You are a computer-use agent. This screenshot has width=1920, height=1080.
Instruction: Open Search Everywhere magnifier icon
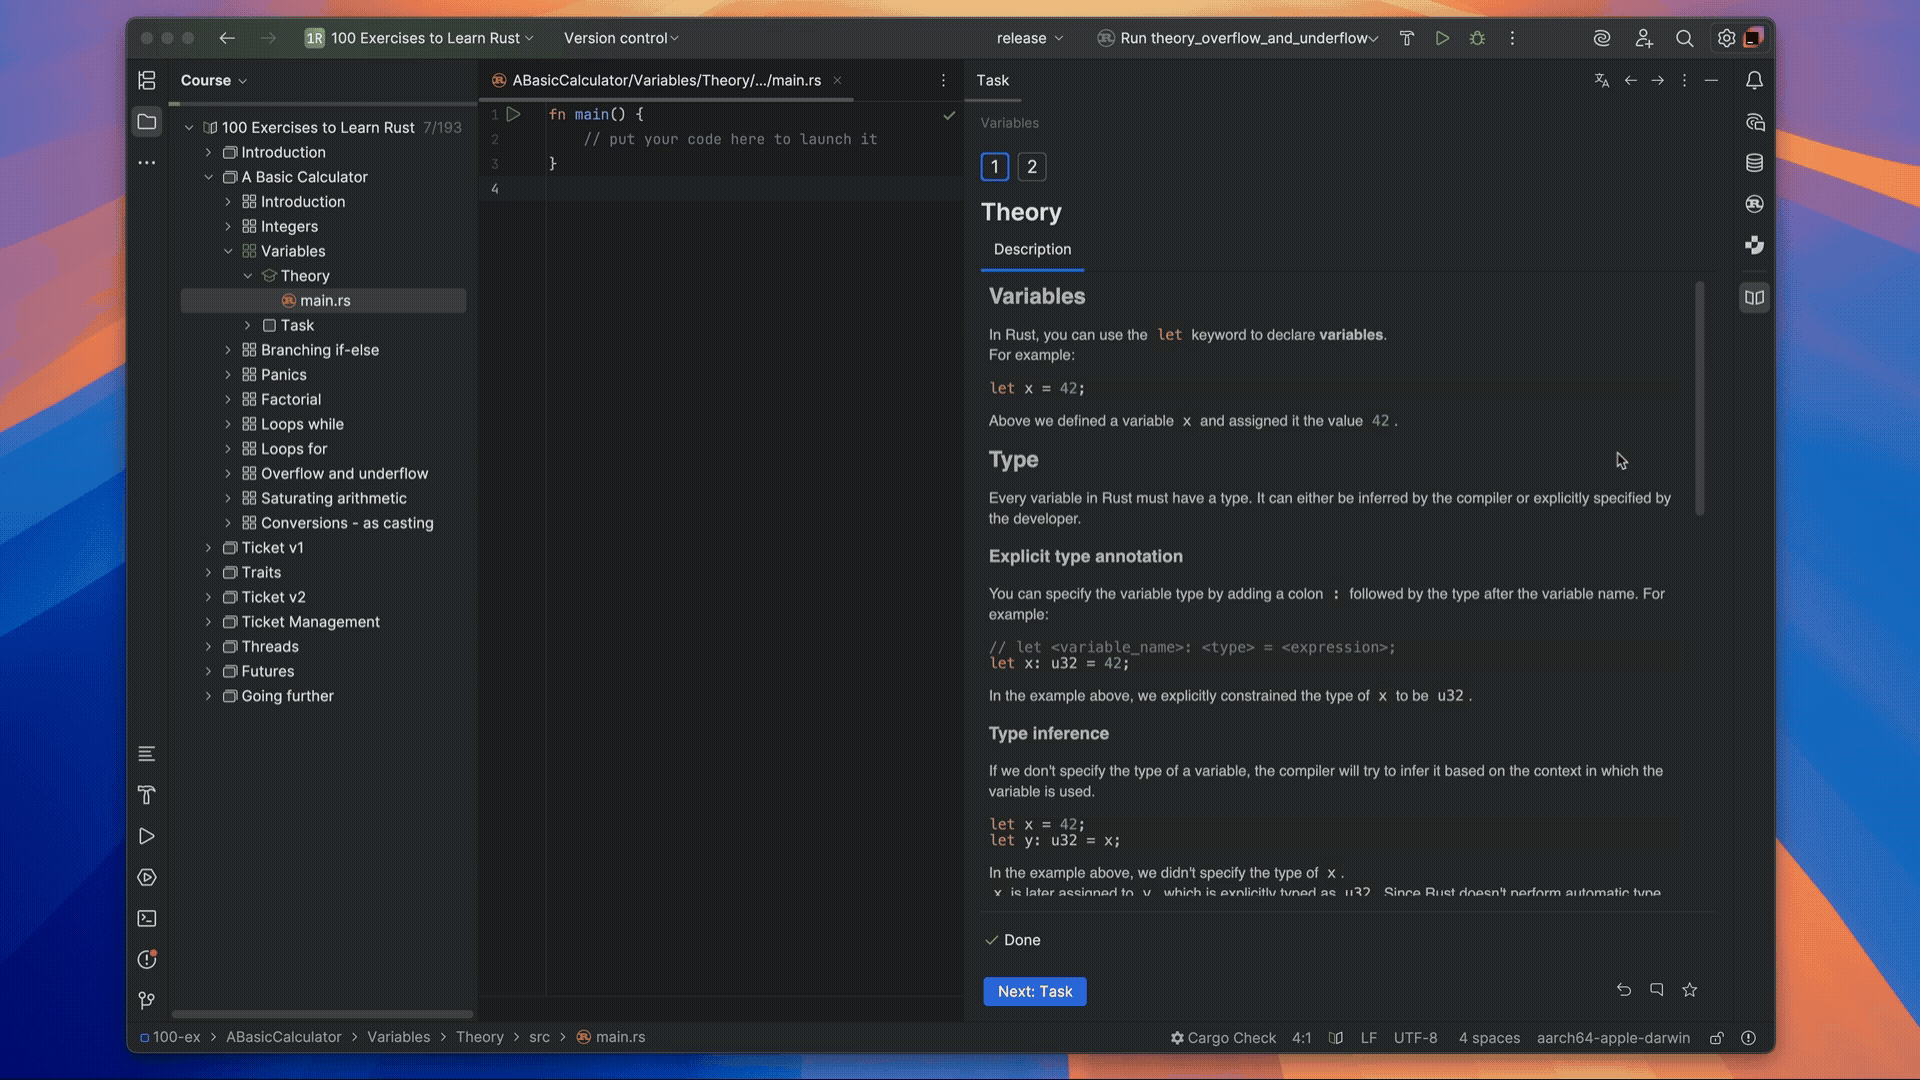click(1684, 38)
